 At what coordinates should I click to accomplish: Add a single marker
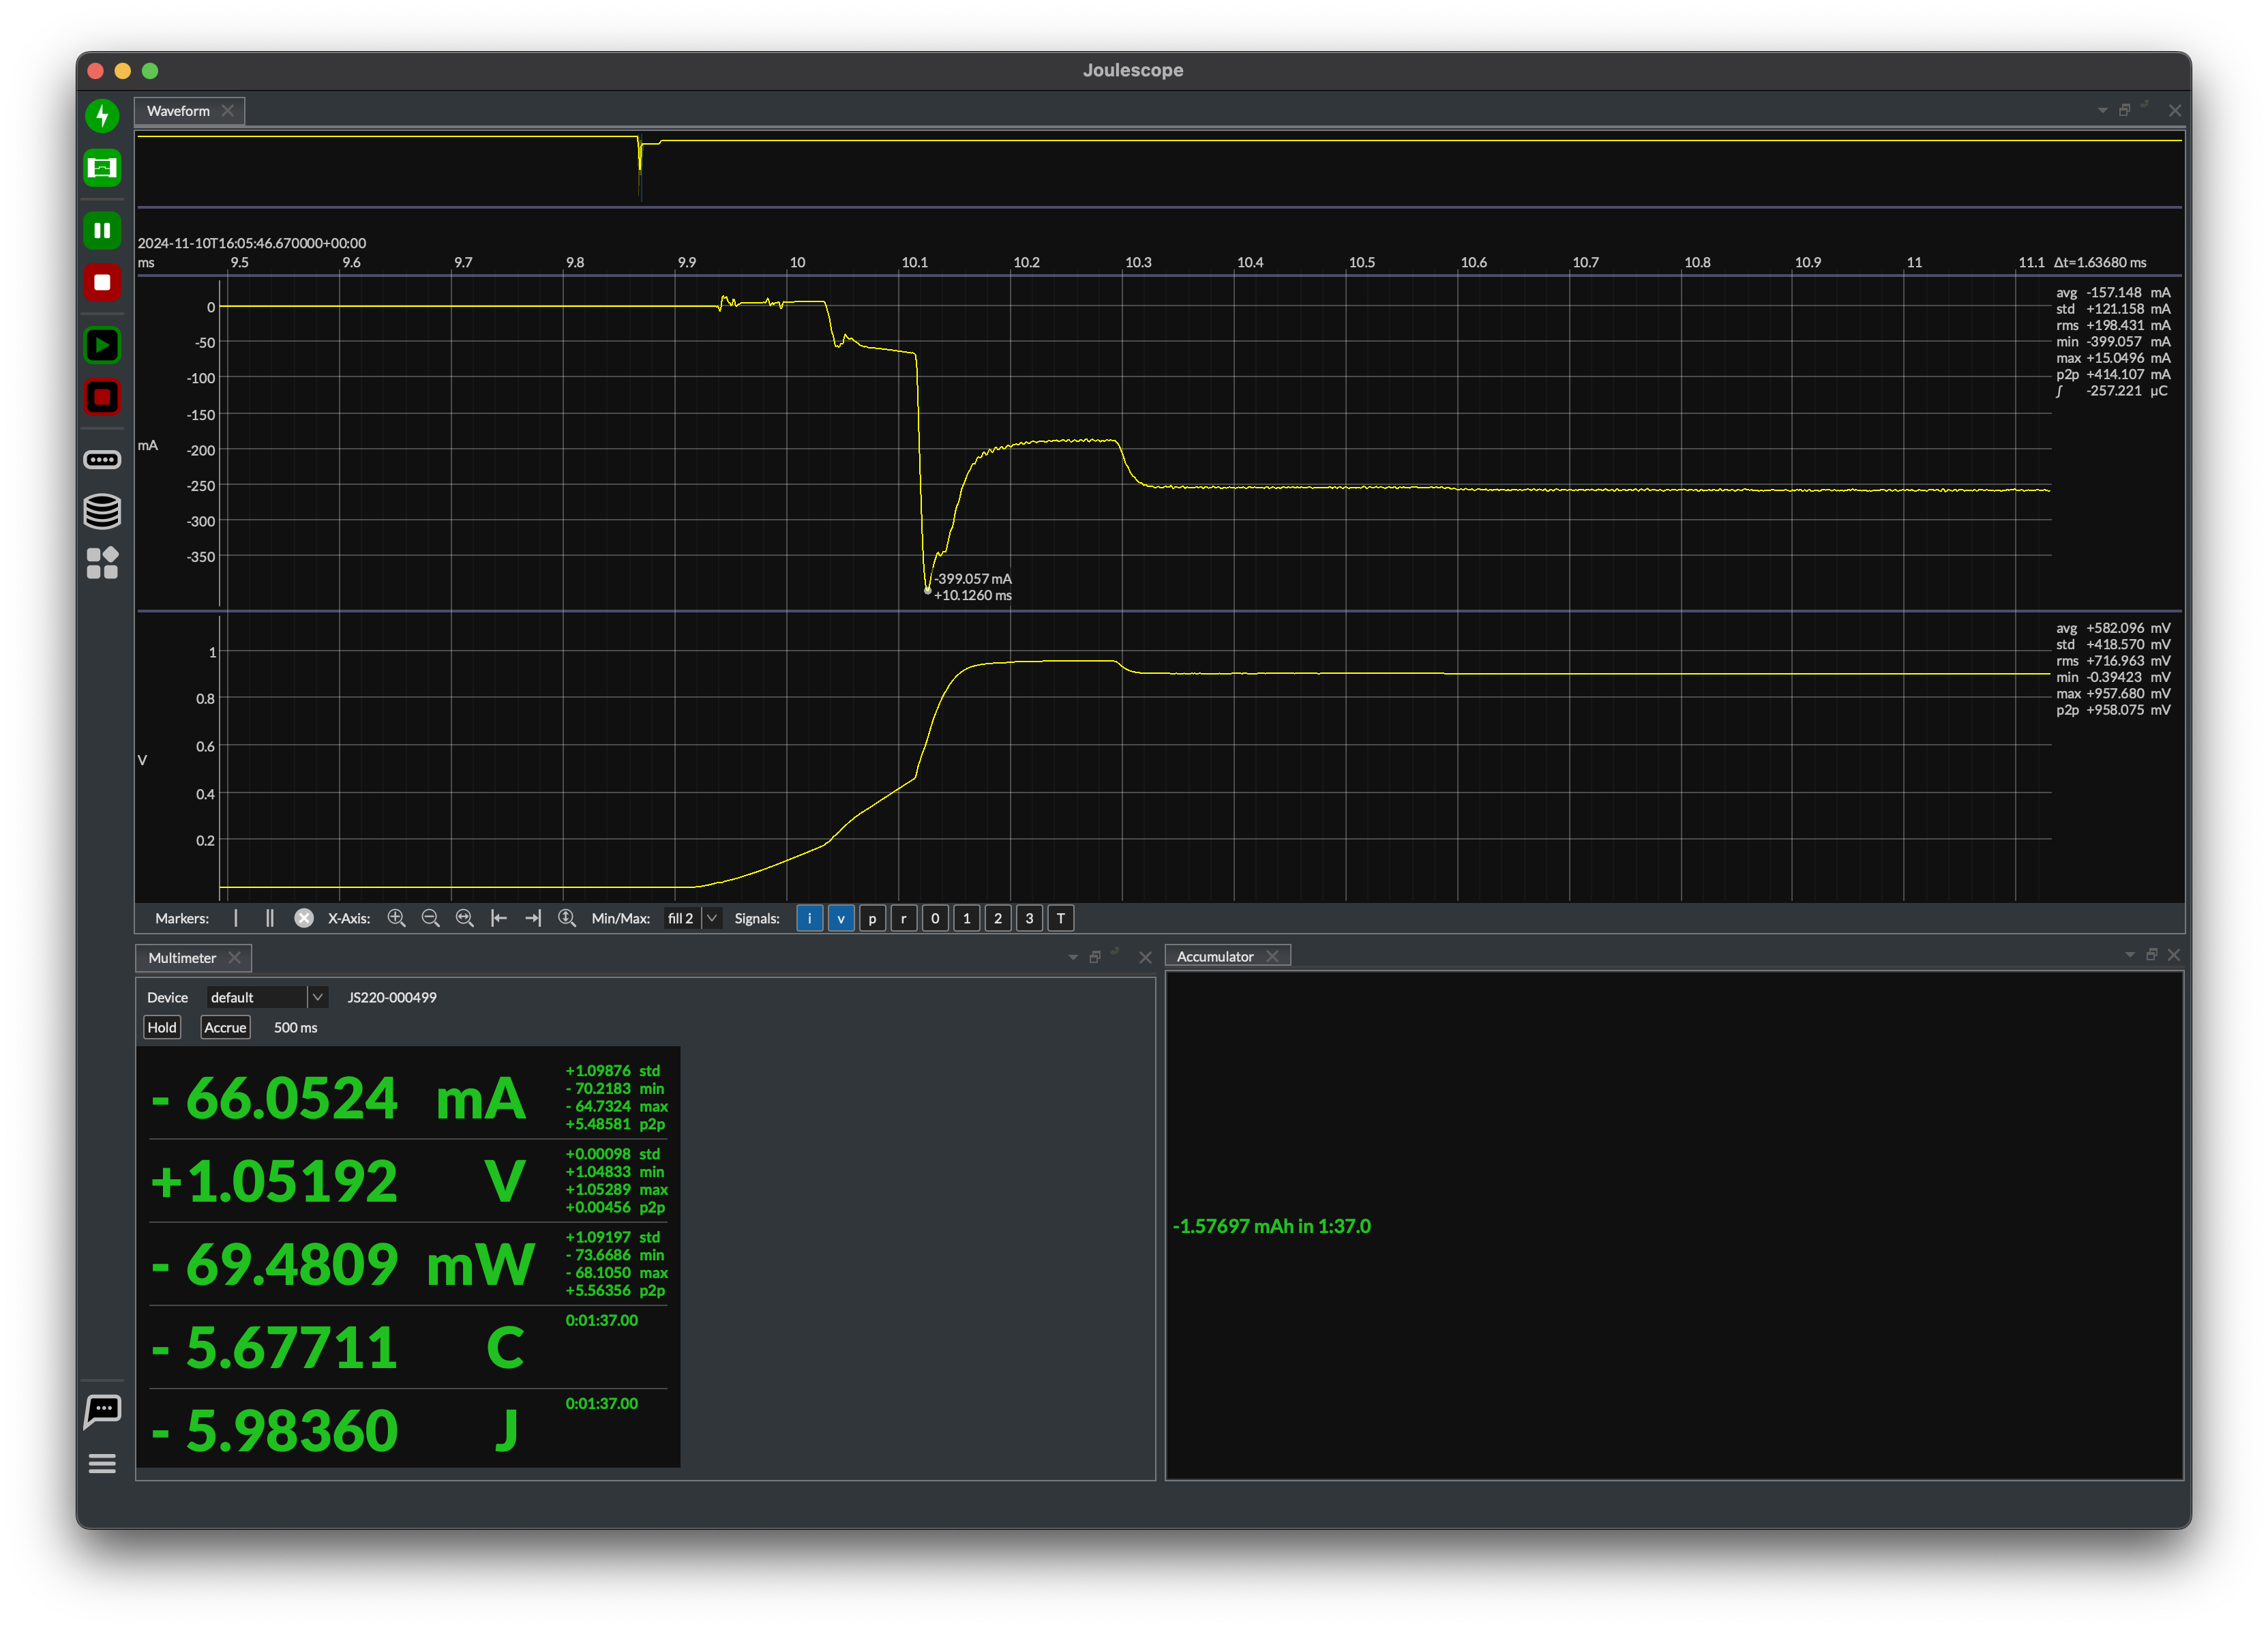[236, 918]
